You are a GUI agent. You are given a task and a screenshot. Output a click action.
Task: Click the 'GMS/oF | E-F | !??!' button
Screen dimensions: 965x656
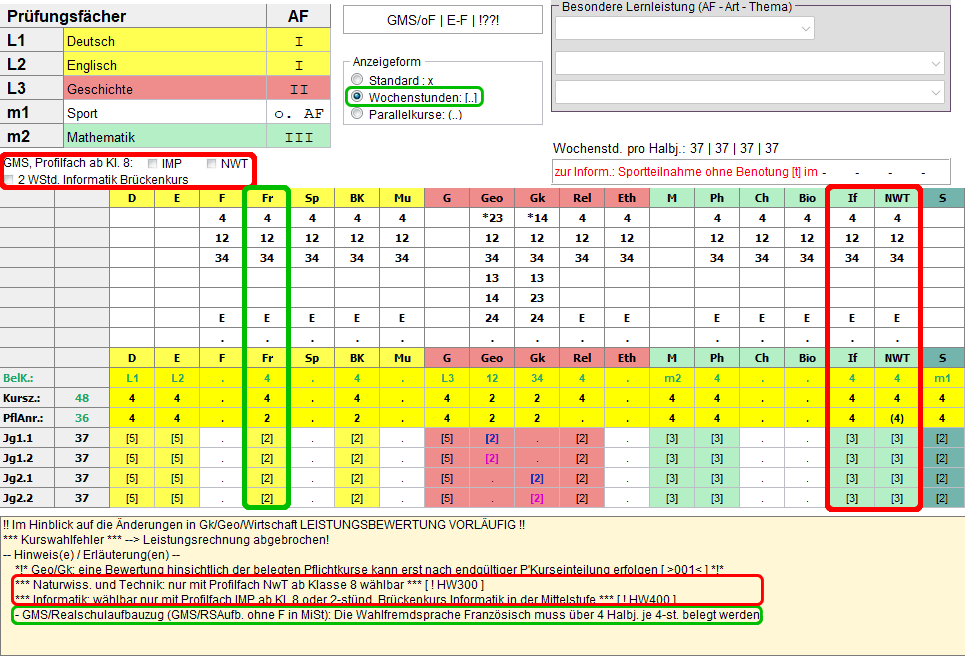[x=429, y=20]
